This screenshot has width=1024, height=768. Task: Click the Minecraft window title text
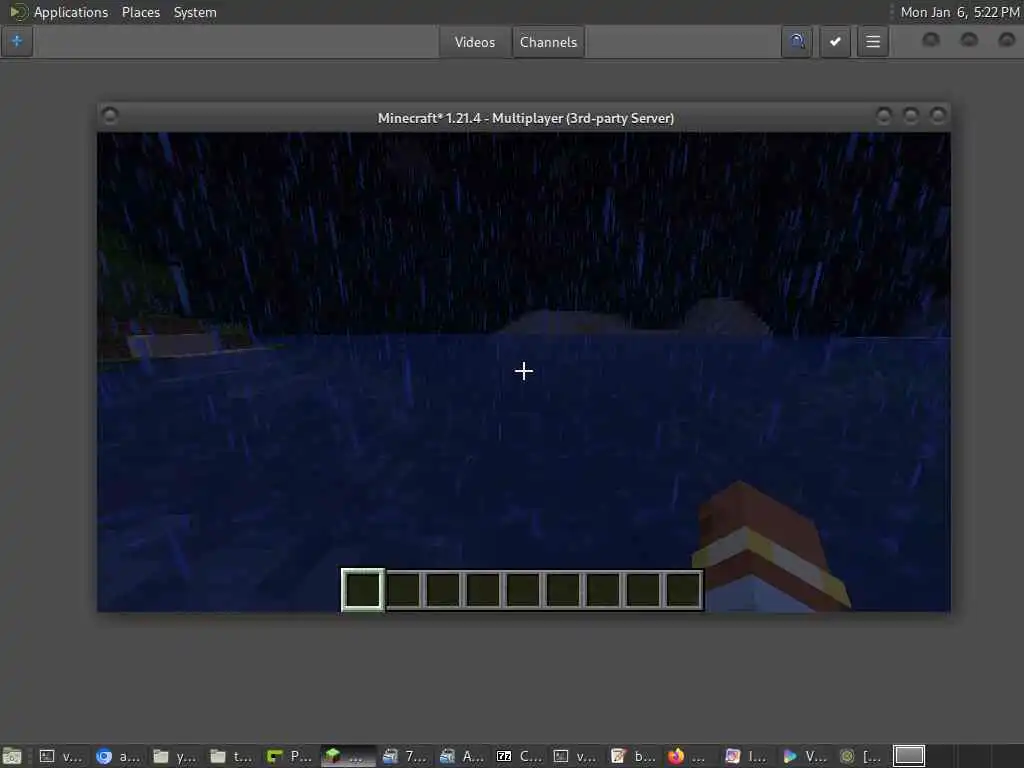(526, 118)
